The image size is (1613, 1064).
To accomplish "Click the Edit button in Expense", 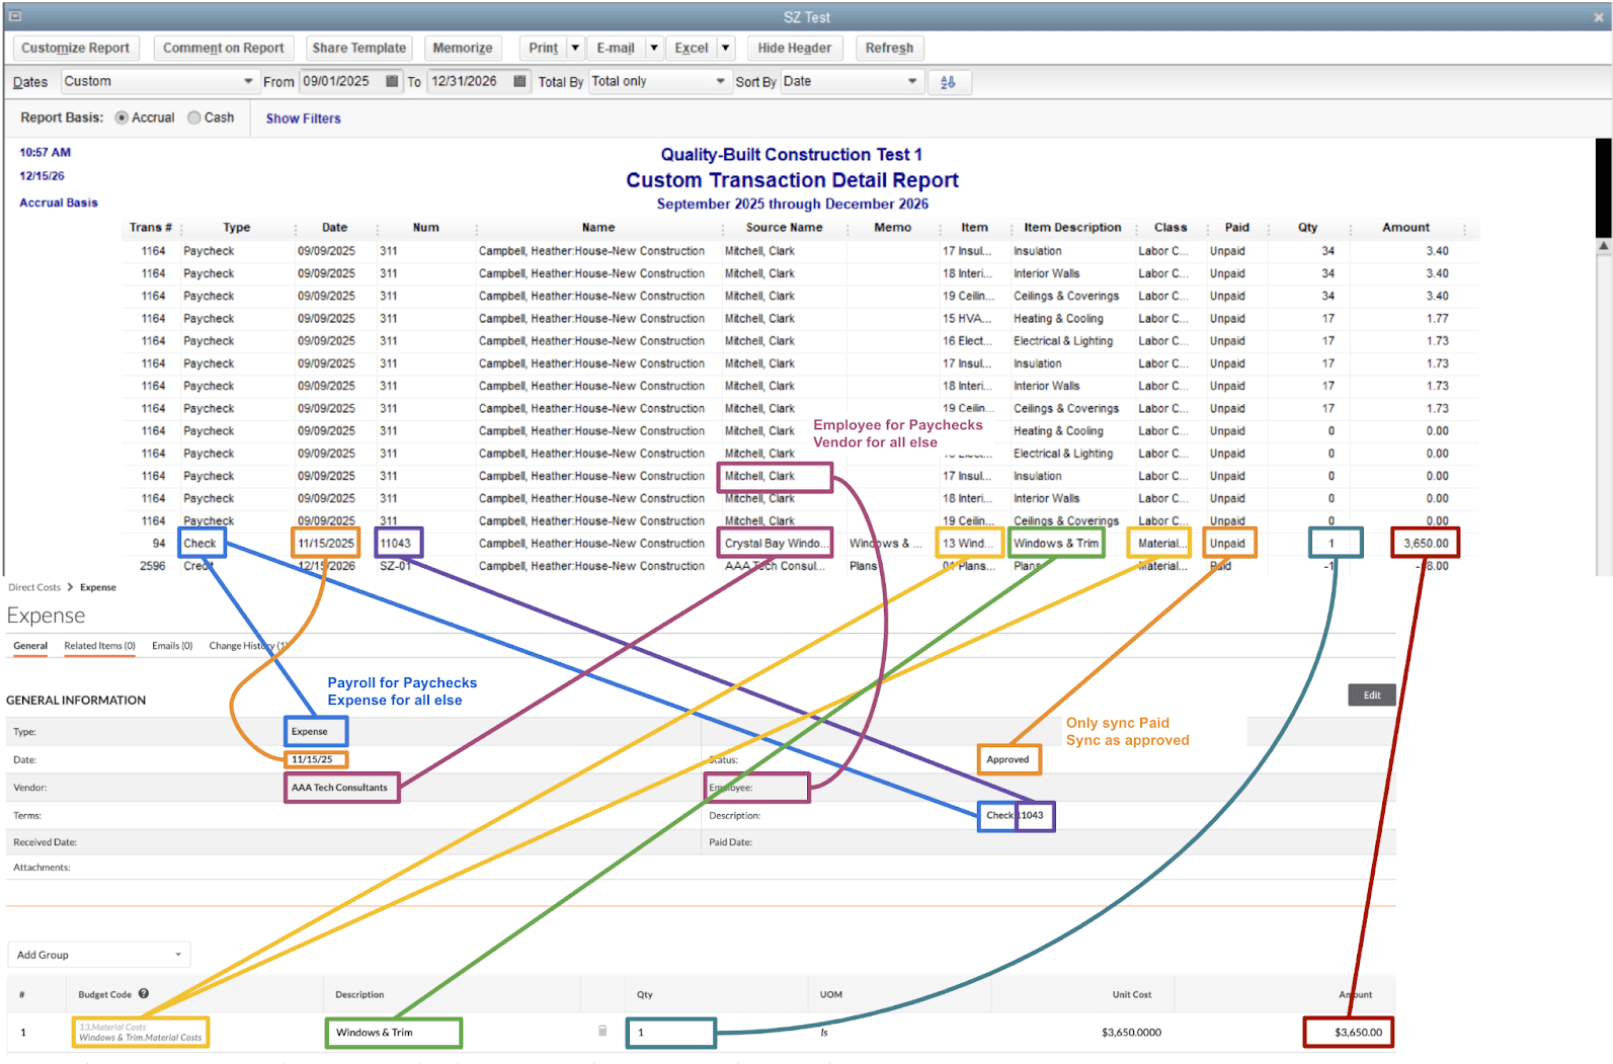I will (x=1371, y=695).
